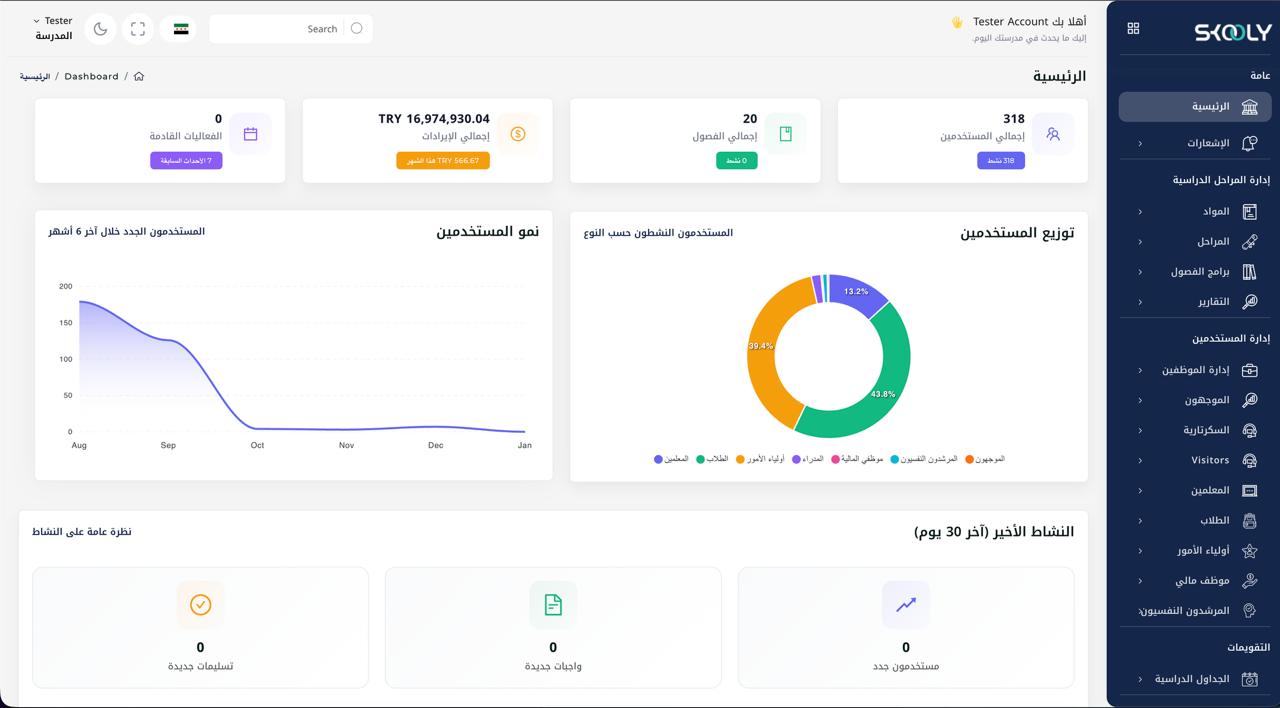Viewport: 1280px width, 708px height.
Task: Click the grid icon beside the Skooly logo
Action: [1133, 29]
